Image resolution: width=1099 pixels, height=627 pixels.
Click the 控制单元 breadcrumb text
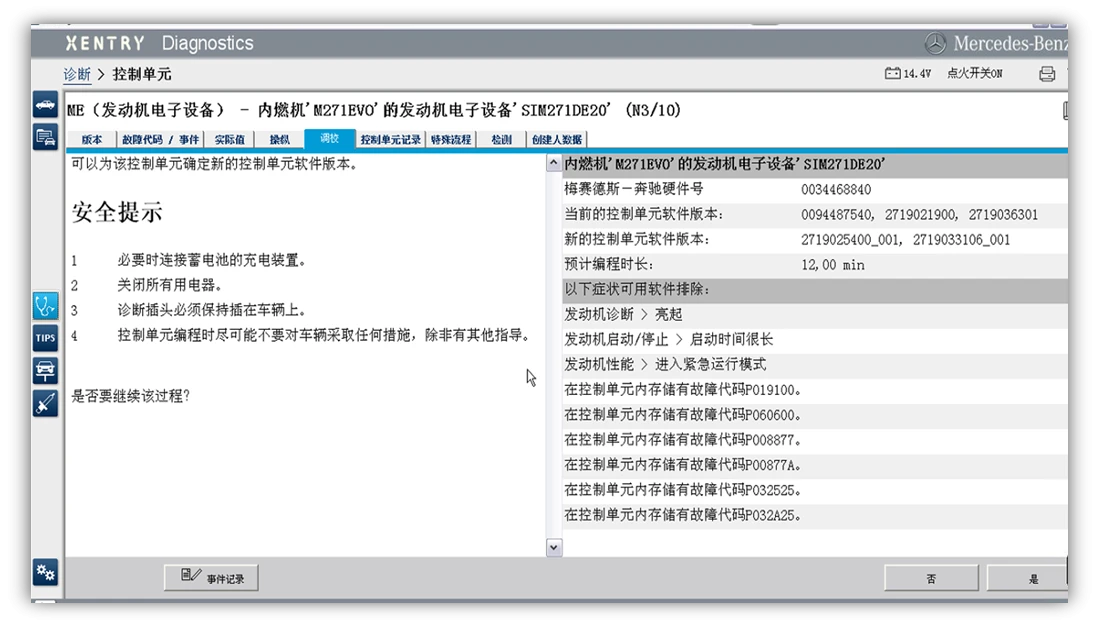[x=142, y=74]
